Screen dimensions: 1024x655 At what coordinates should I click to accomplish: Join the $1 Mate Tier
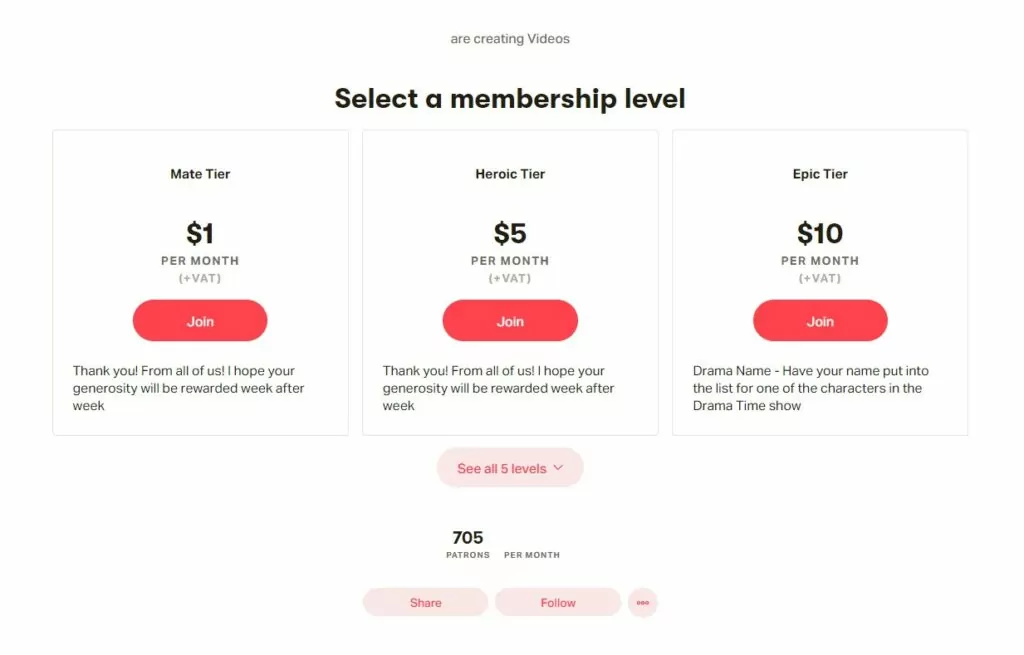(200, 321)
